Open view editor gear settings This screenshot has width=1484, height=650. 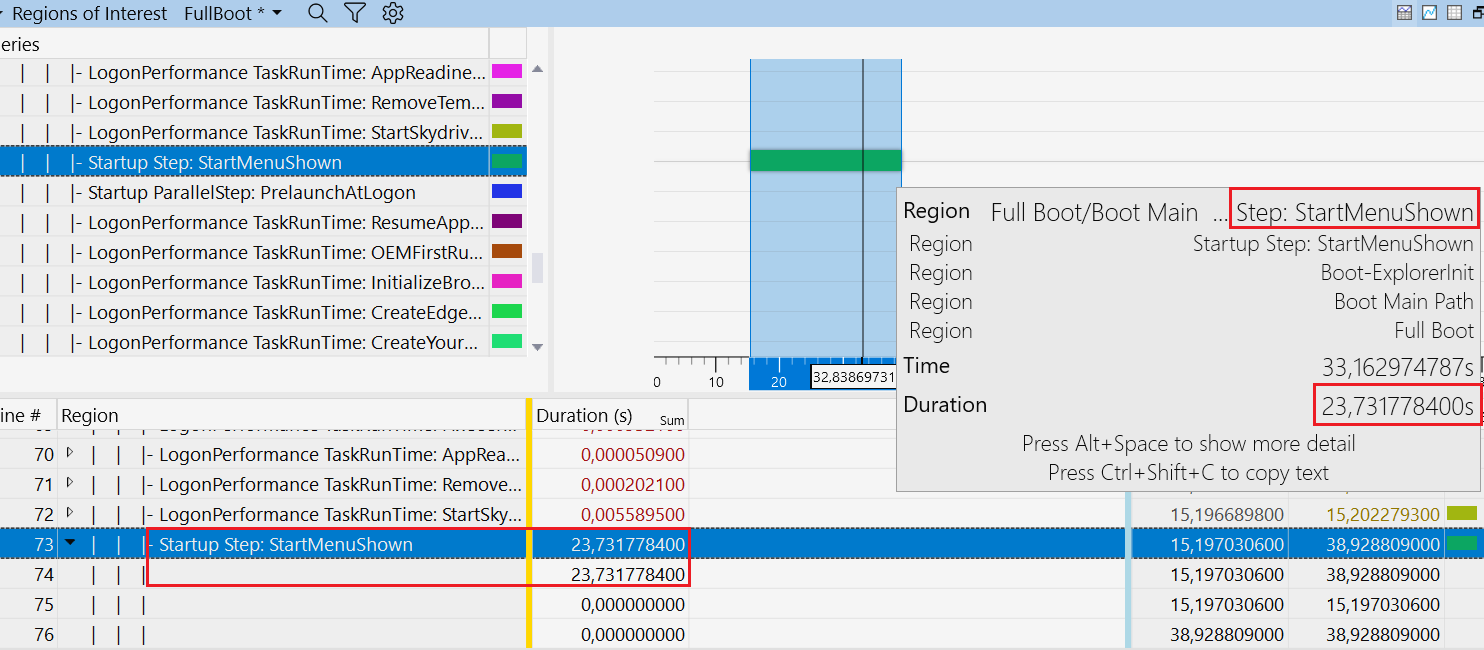tap(393, 13)
